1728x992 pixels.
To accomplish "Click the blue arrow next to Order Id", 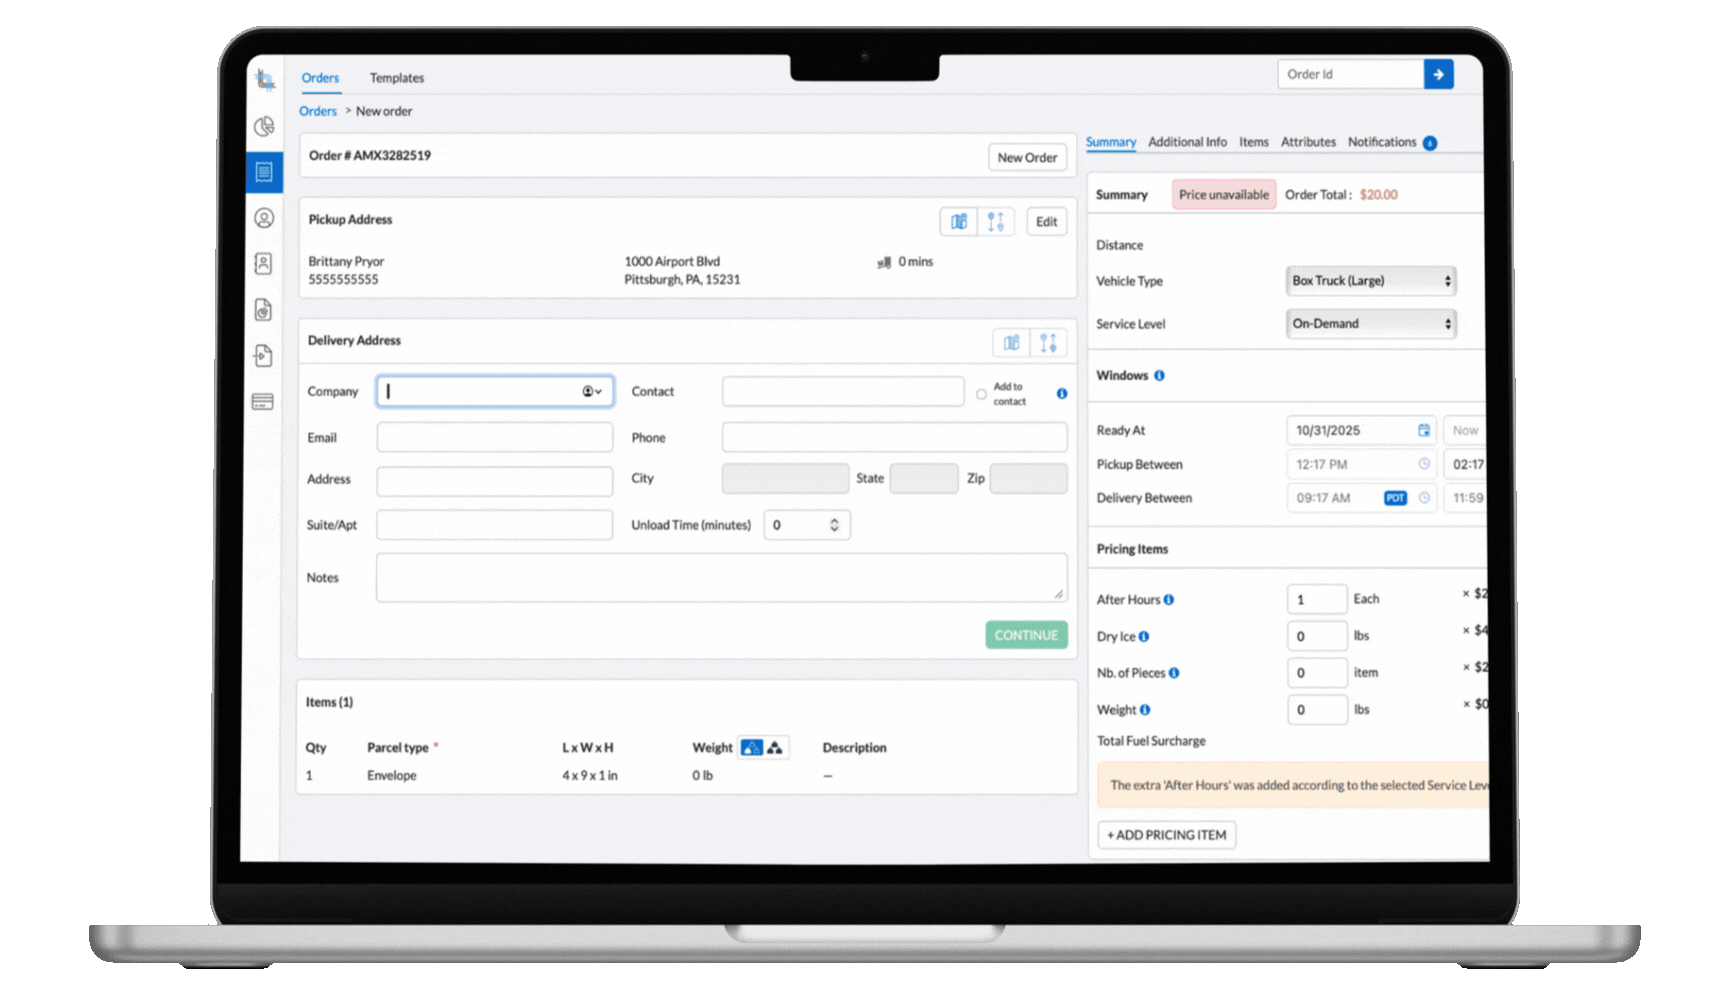I will (x=1438, y=74).
